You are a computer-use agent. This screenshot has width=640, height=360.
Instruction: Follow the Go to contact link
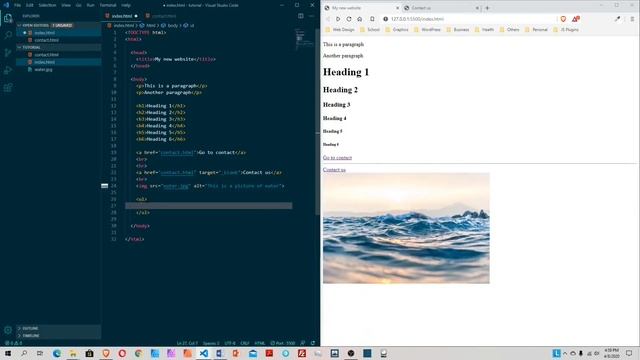(x=337, y=158)
